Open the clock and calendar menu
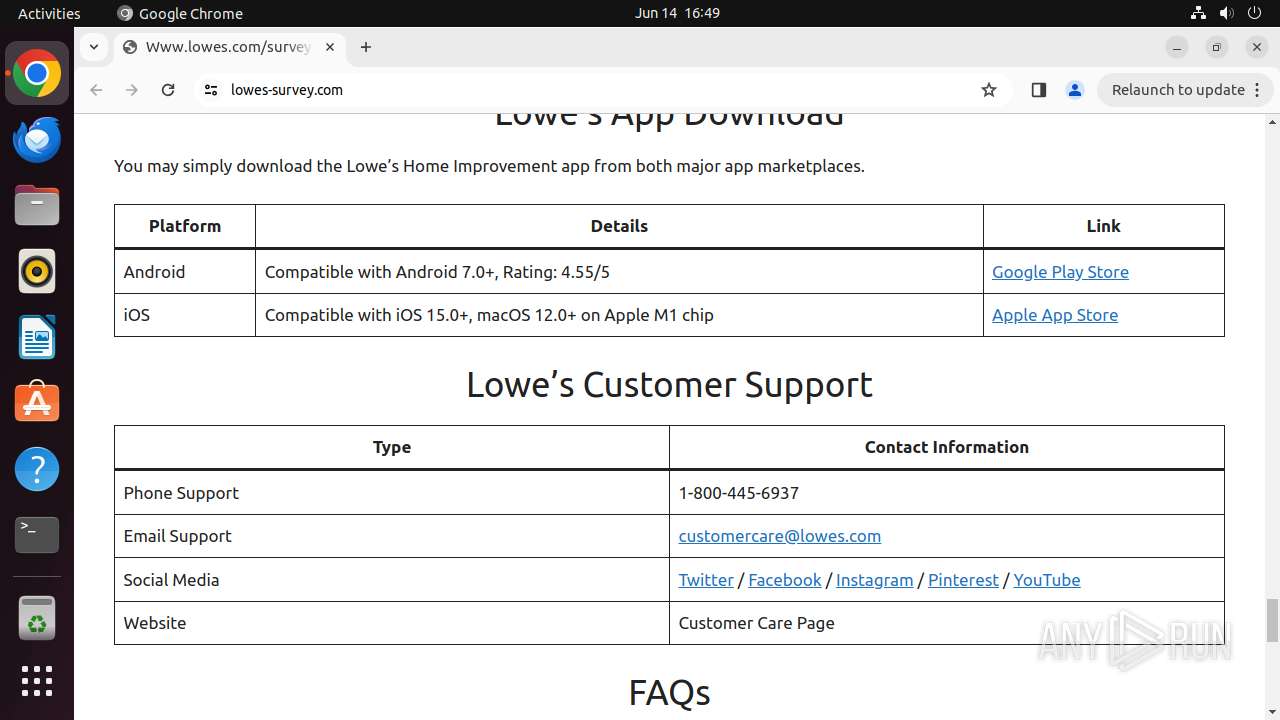Viewport: 1280px width, 720px height. click(x=677, y=13)
